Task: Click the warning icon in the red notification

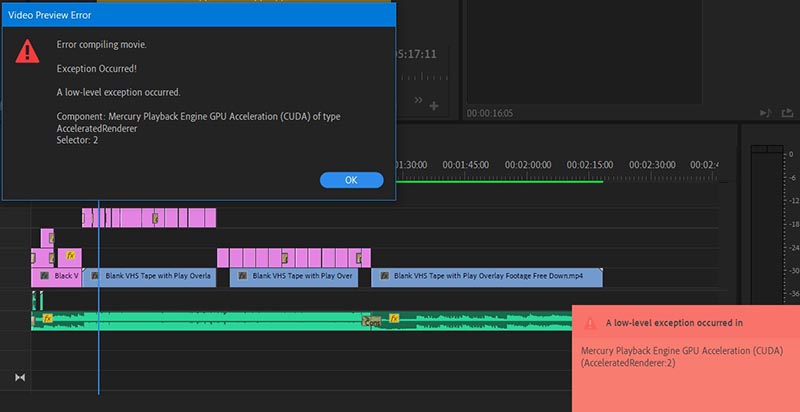Action: [590, 323]
